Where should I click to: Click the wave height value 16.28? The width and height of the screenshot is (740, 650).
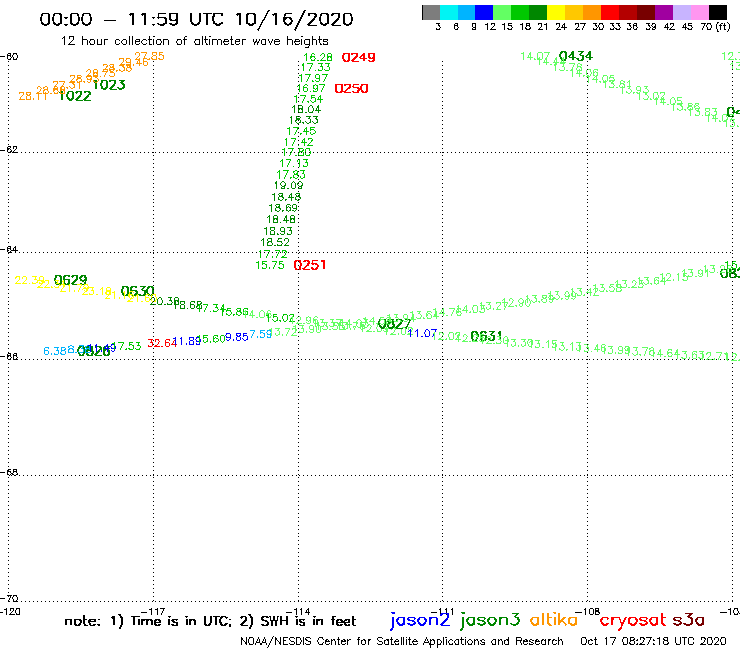[317, 57]
